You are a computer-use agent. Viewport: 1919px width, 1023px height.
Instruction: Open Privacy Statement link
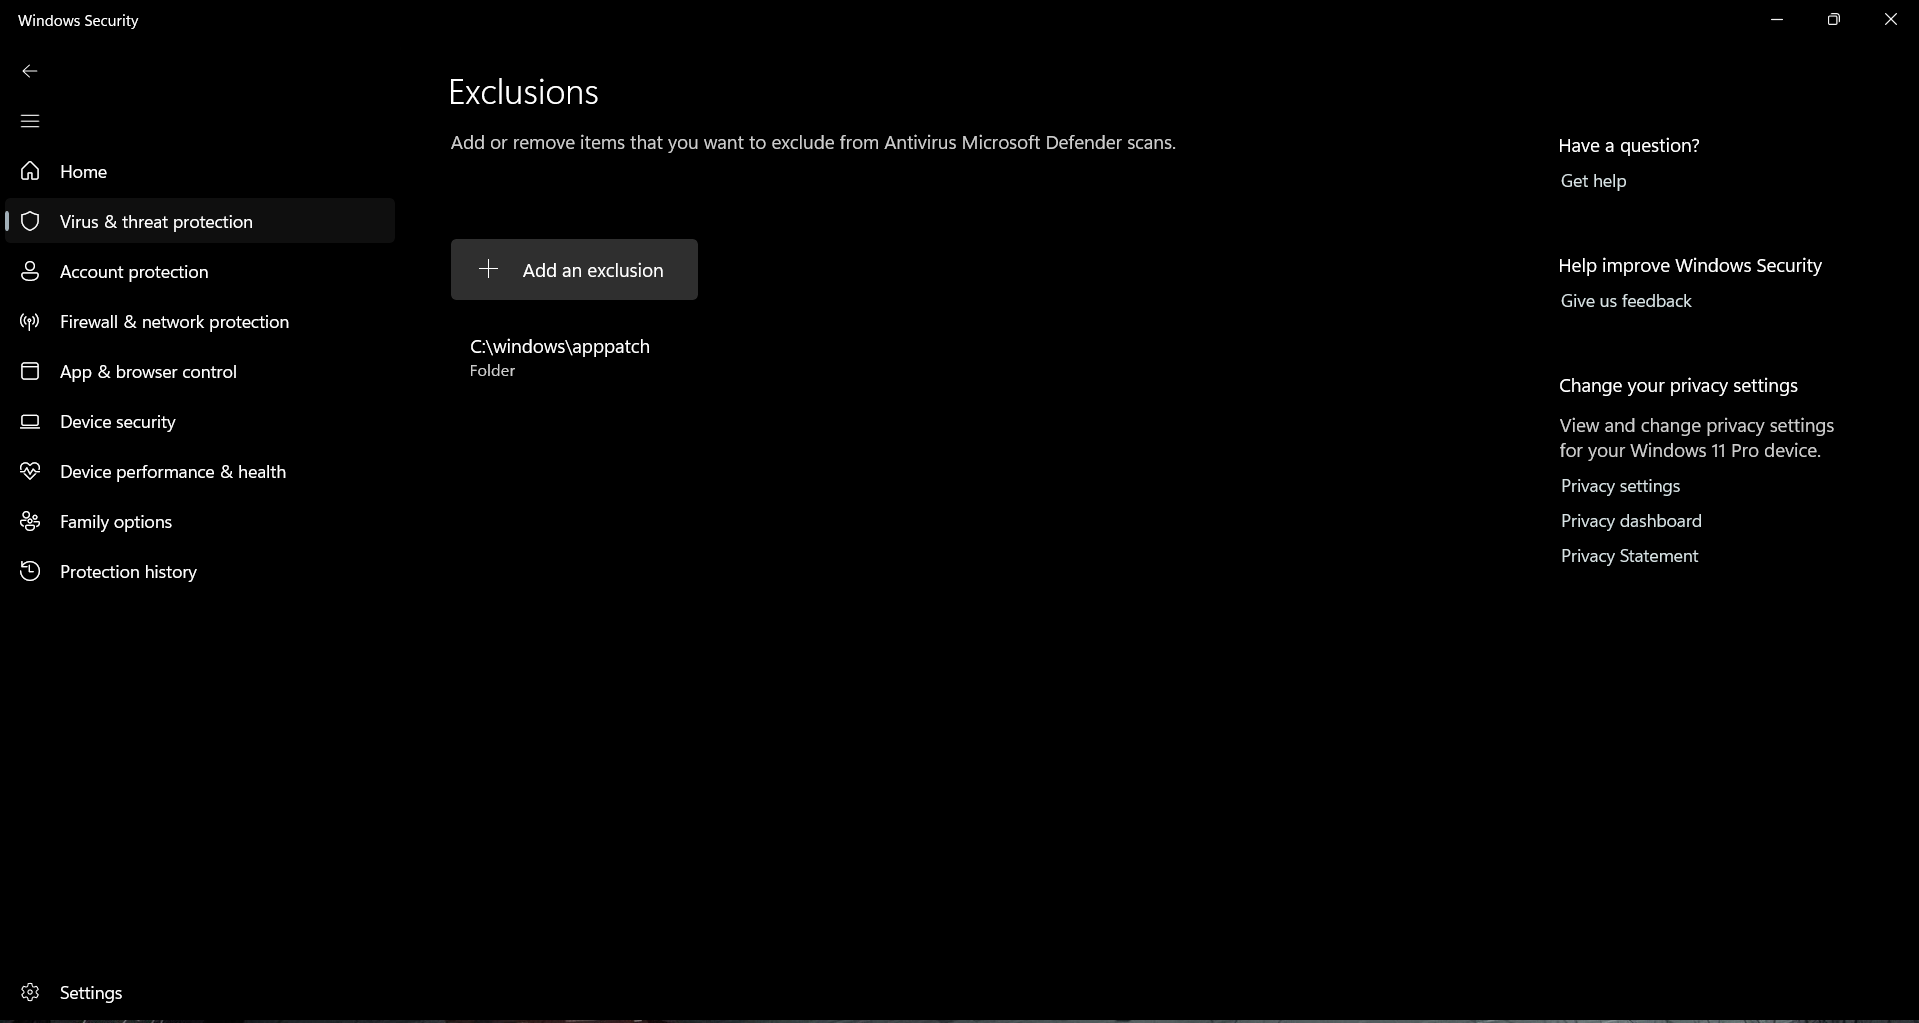(x=1629, y=556)
